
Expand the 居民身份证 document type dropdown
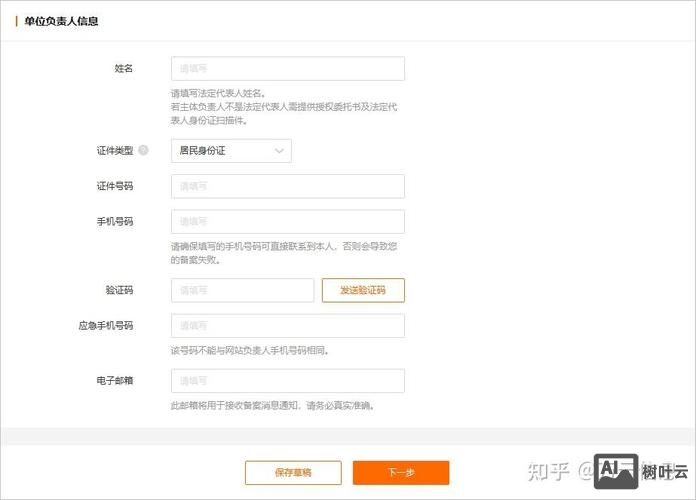231,151
